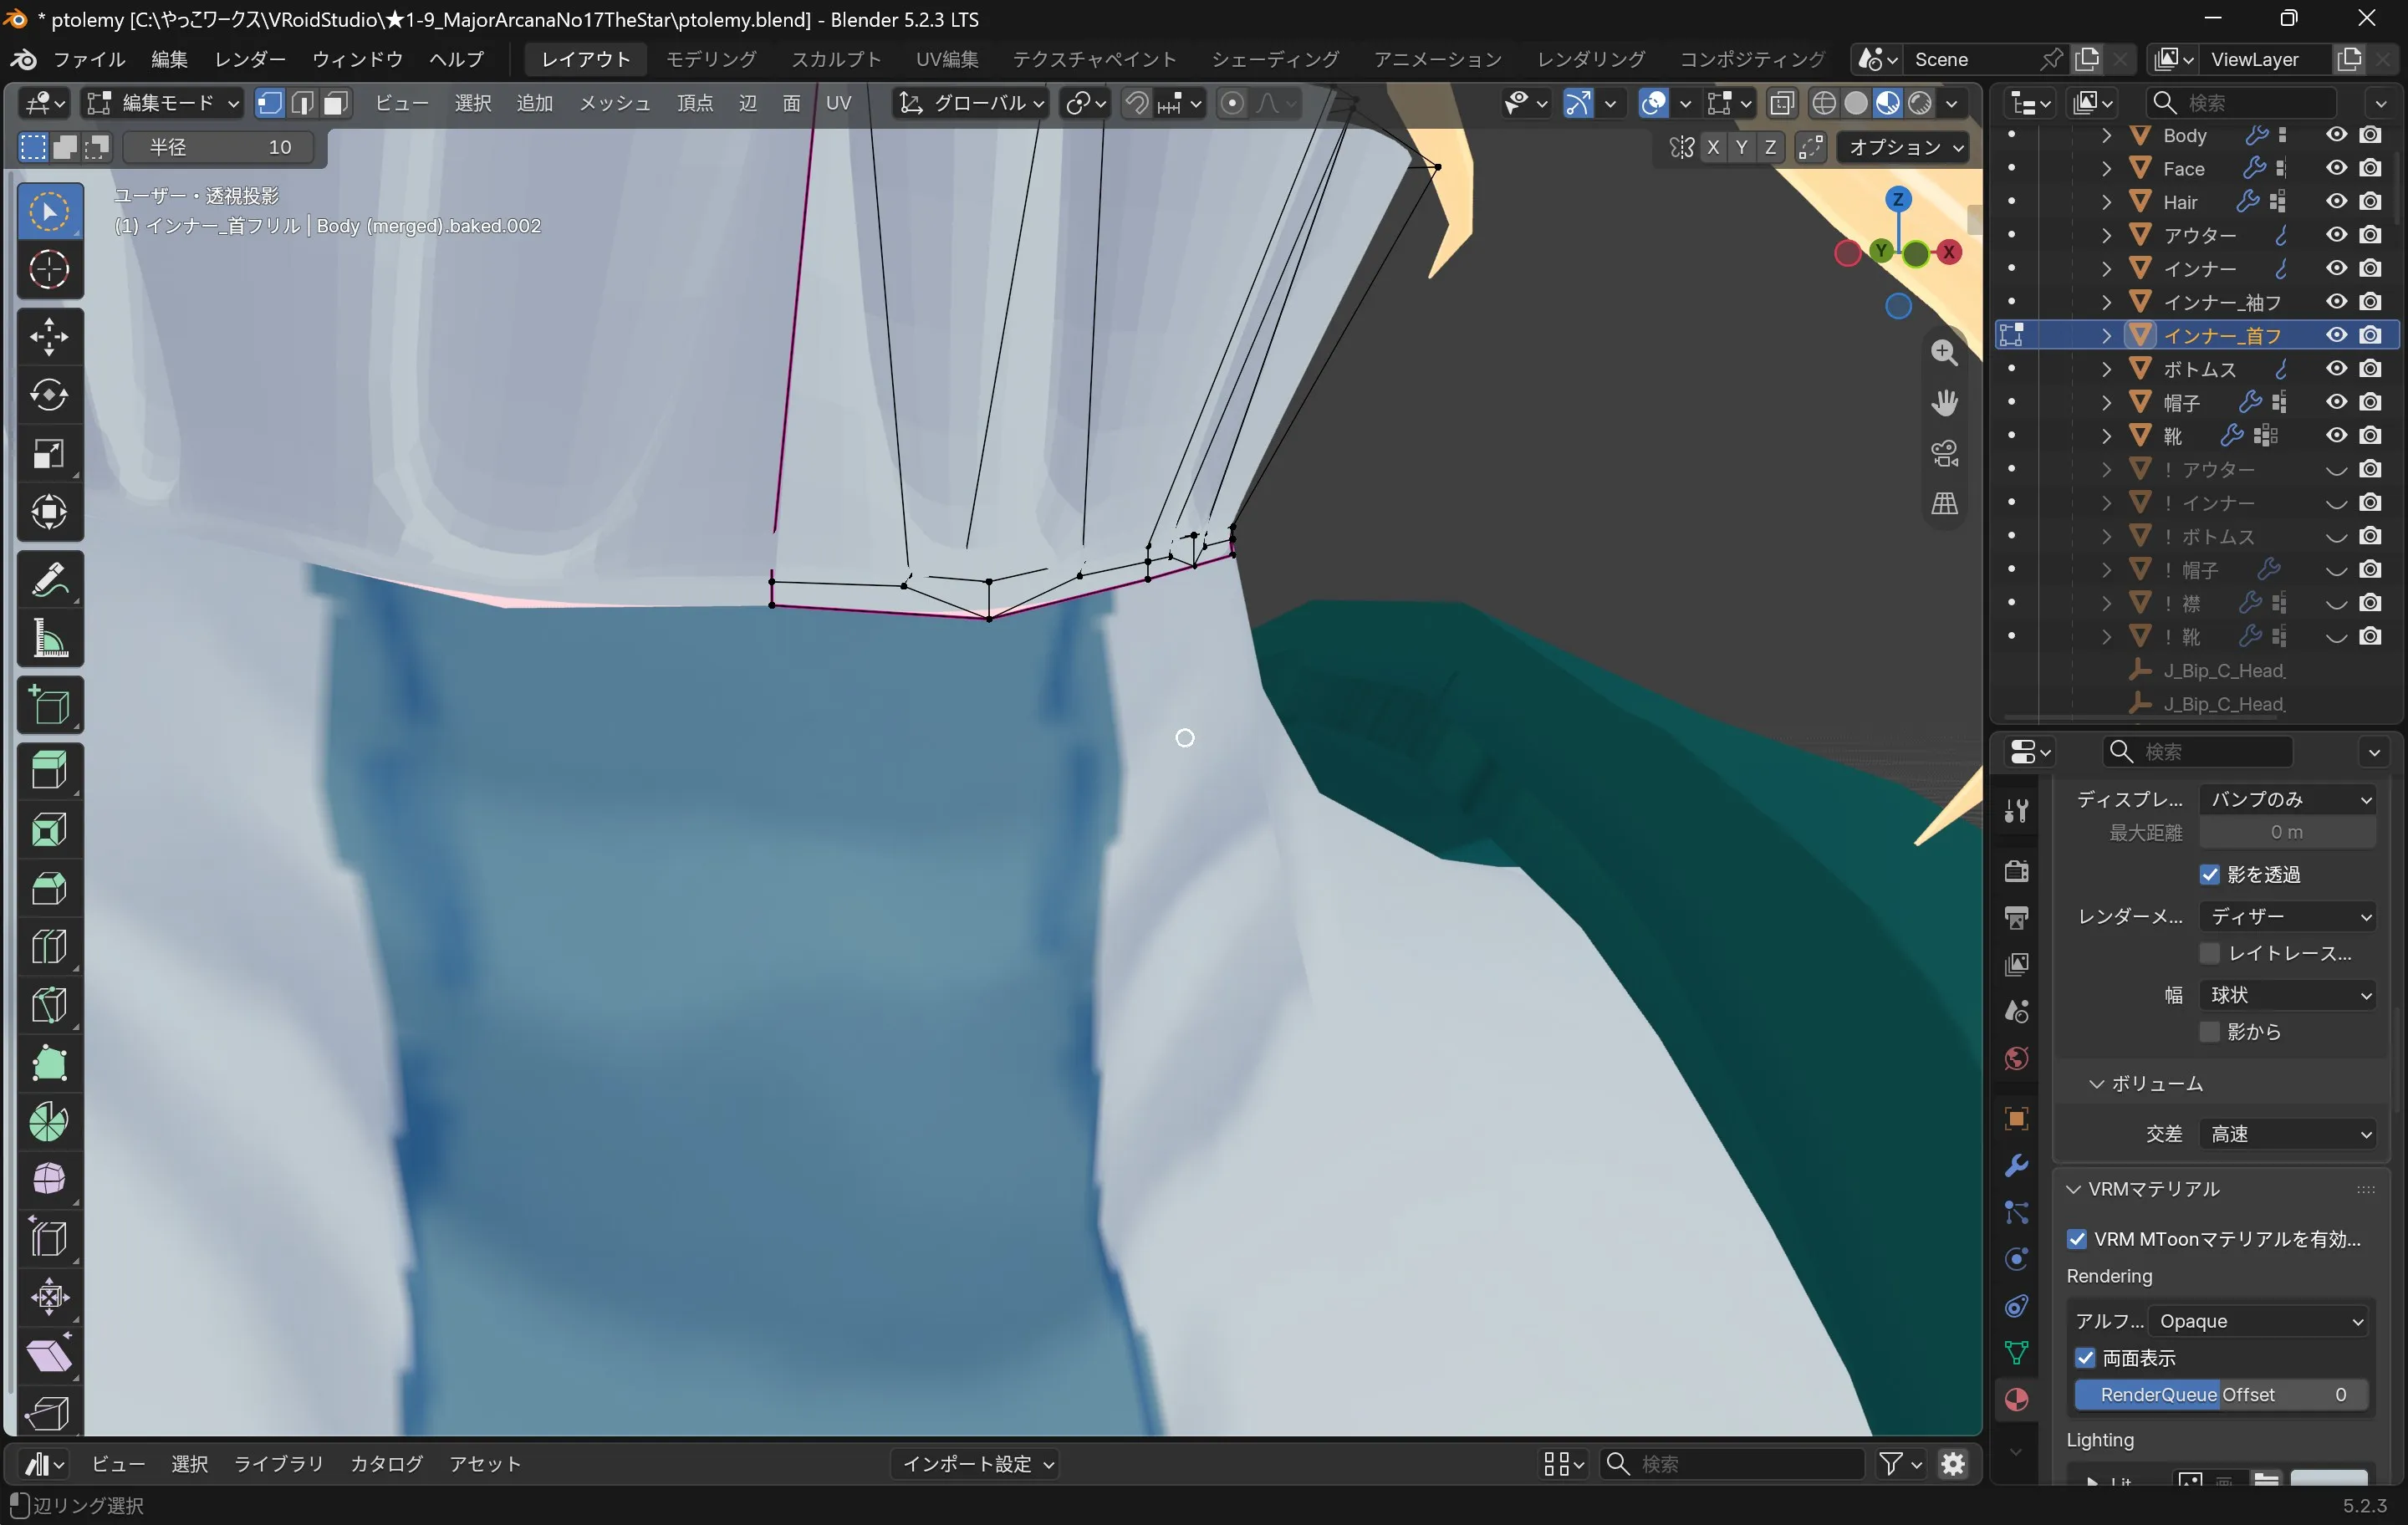Activate the Move tool
The width and height of the screenshot is (2408, 1525).
pos(49,337)
